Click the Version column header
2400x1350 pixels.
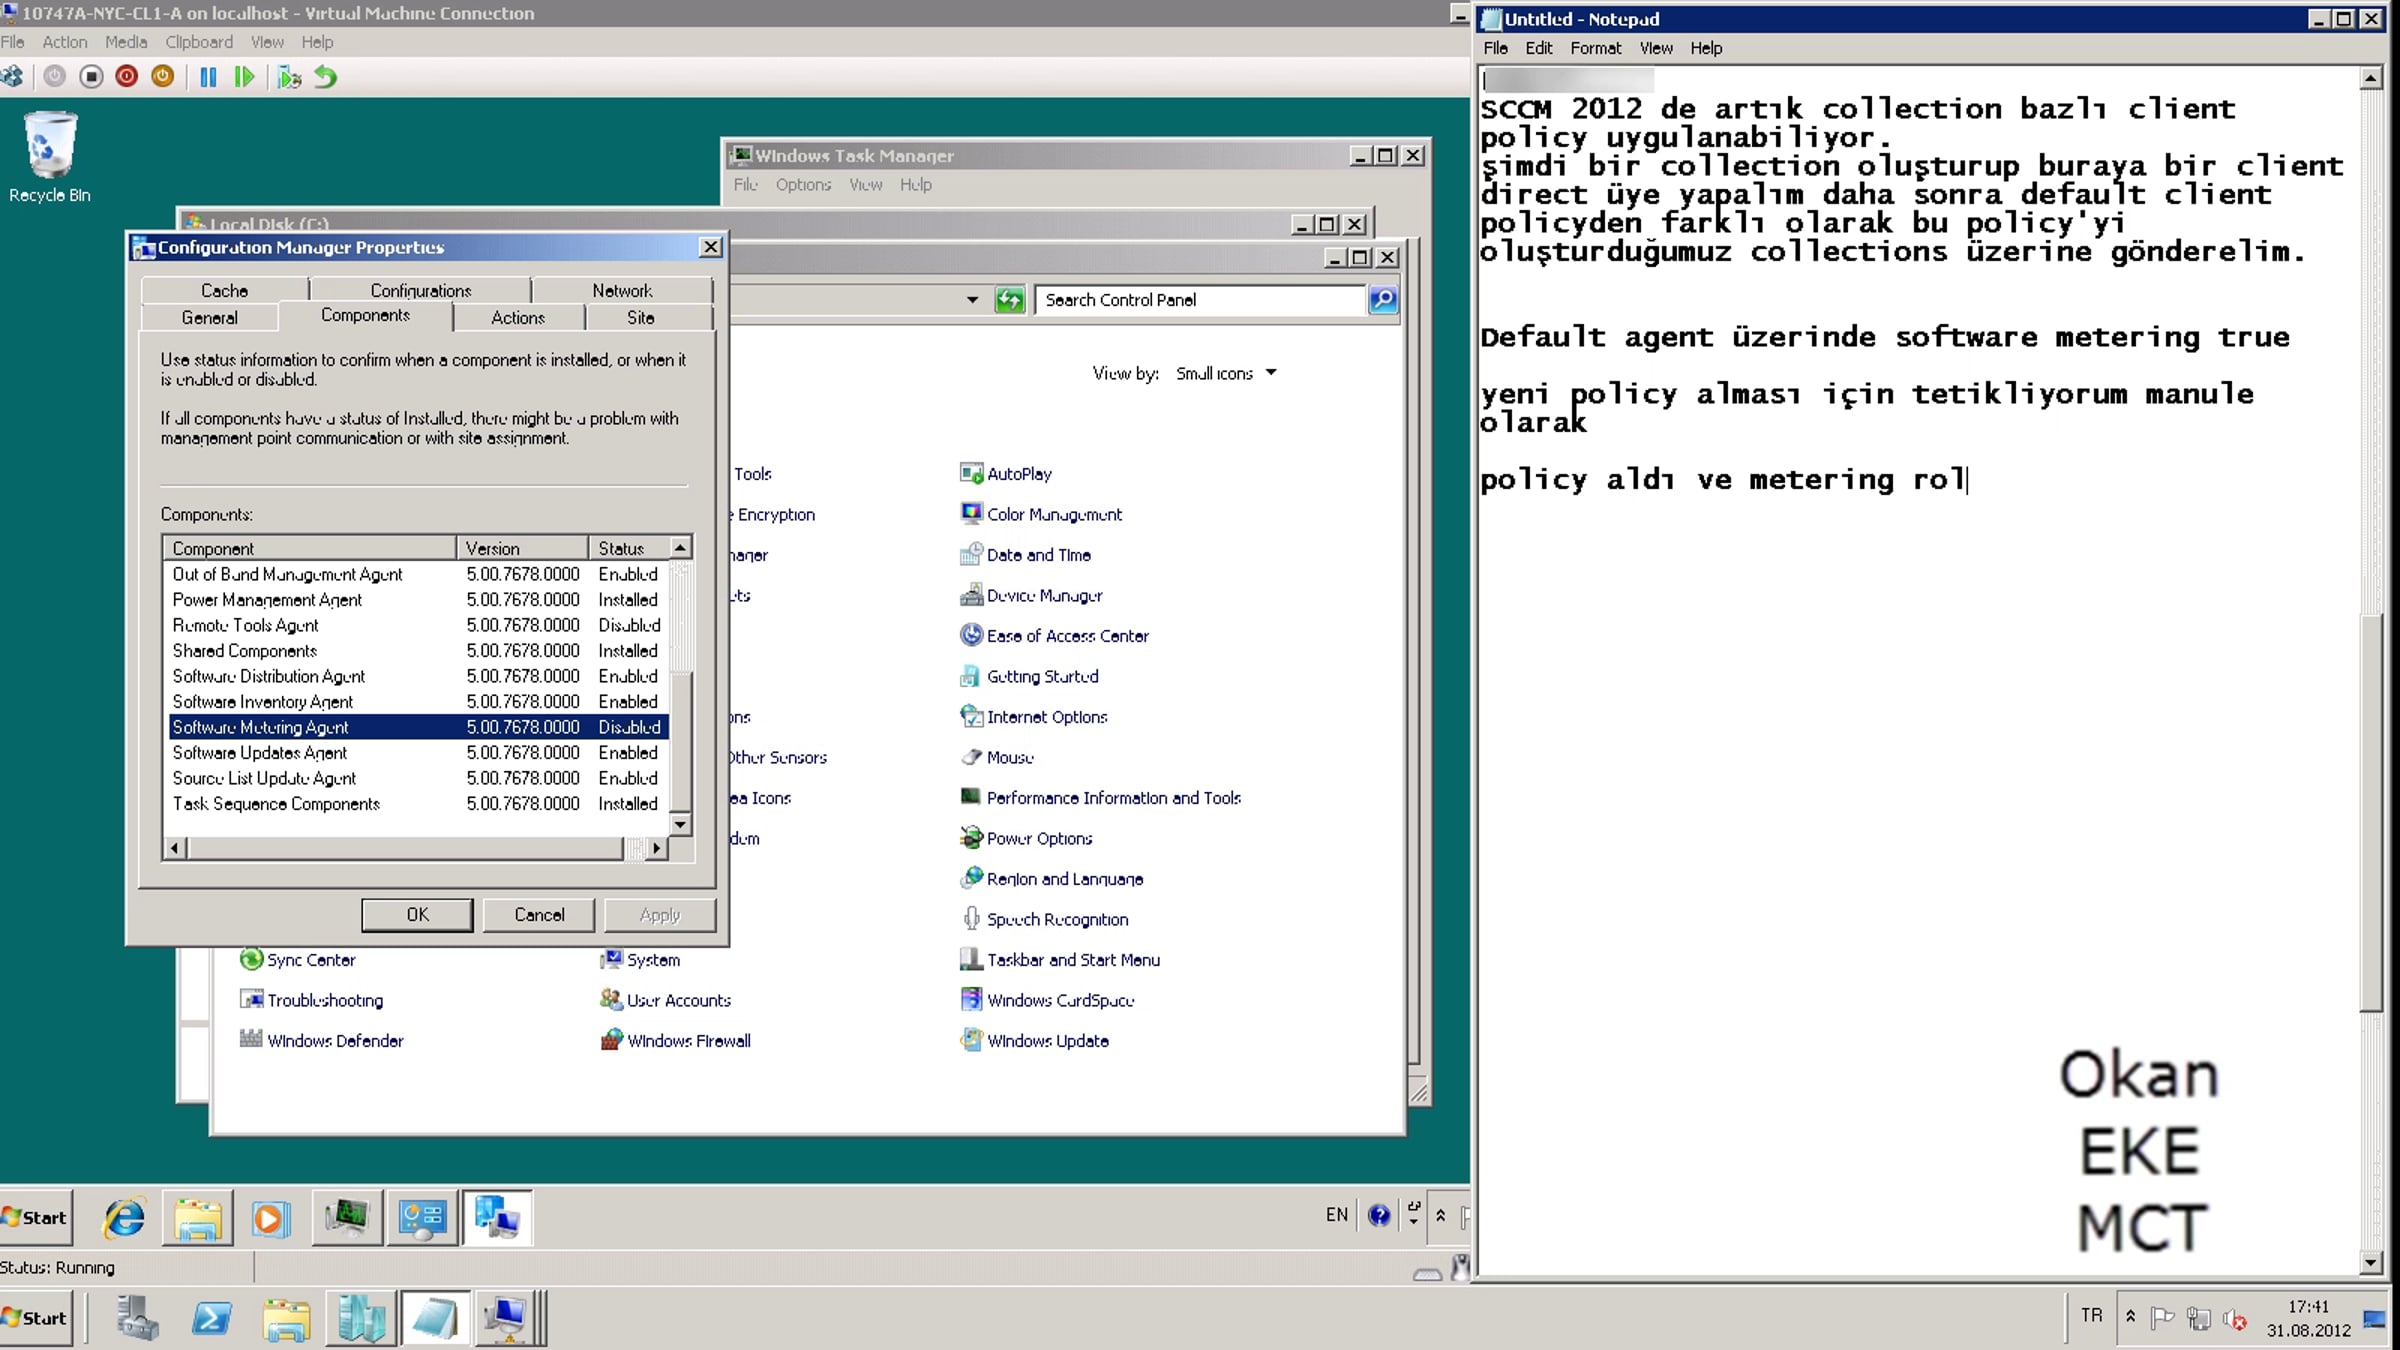point(523,548)
